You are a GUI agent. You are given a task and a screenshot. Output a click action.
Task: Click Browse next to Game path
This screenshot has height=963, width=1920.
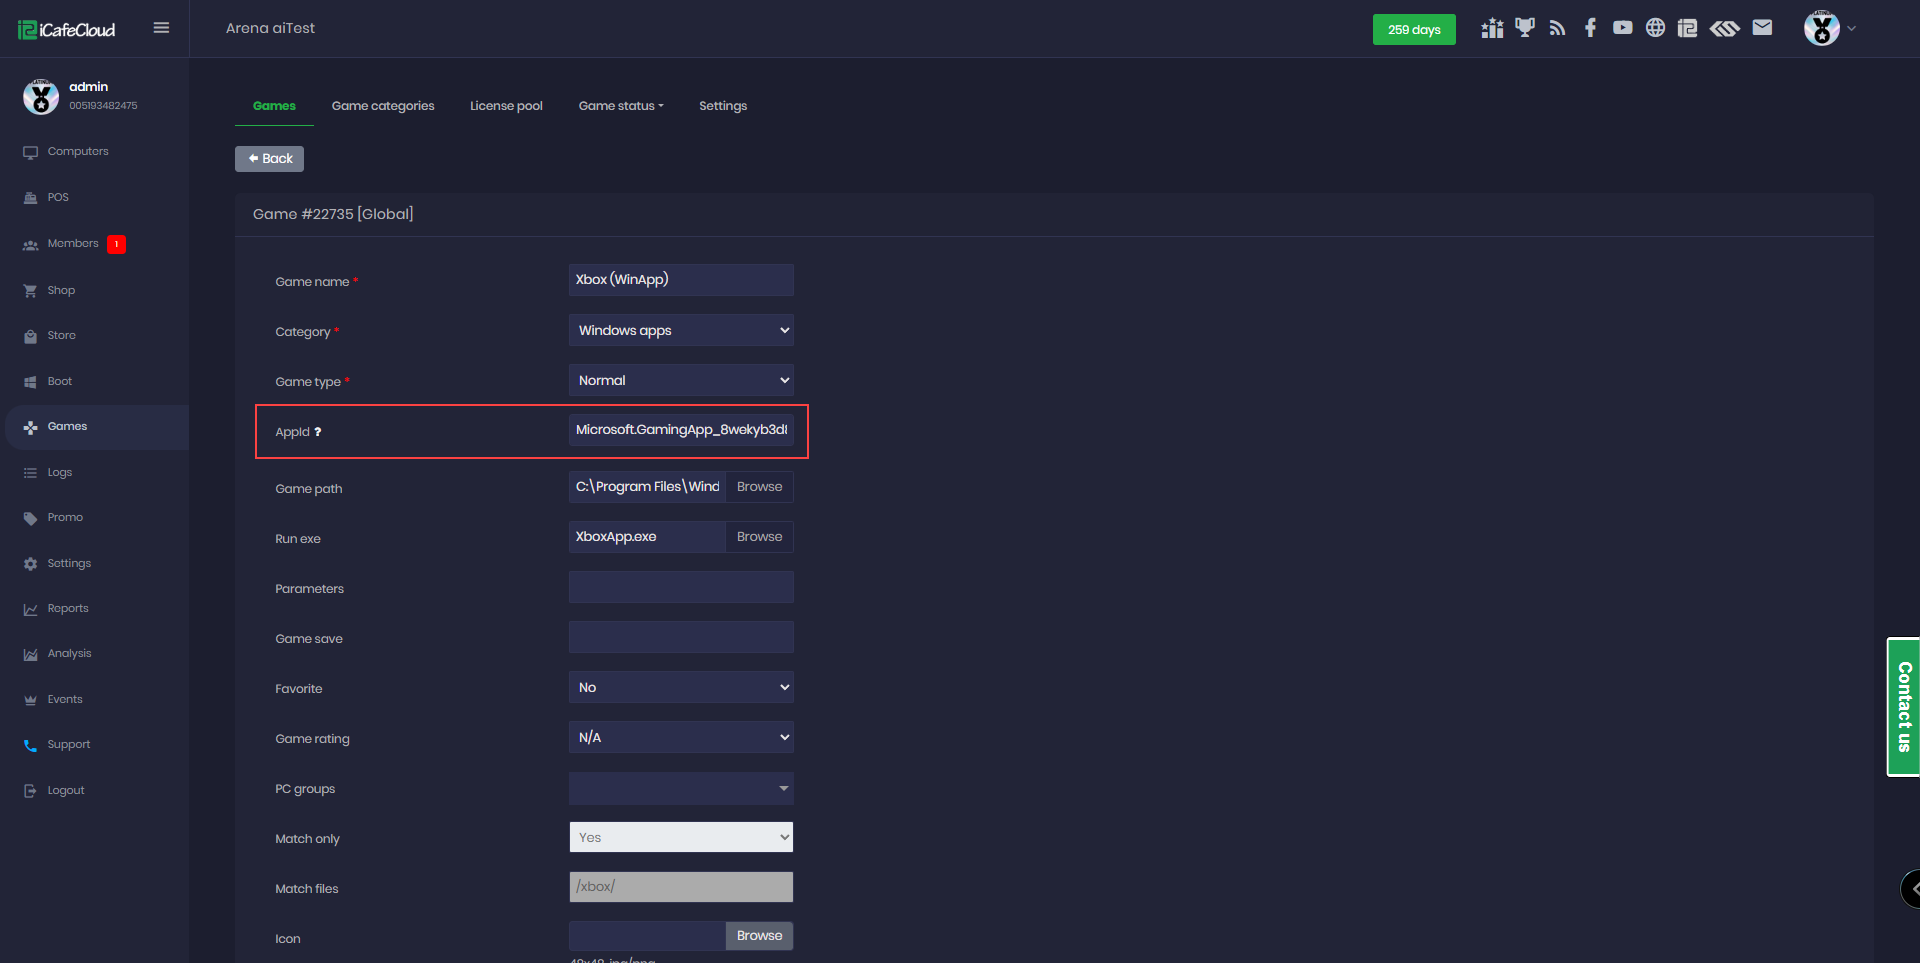click(x=759, y=487)
